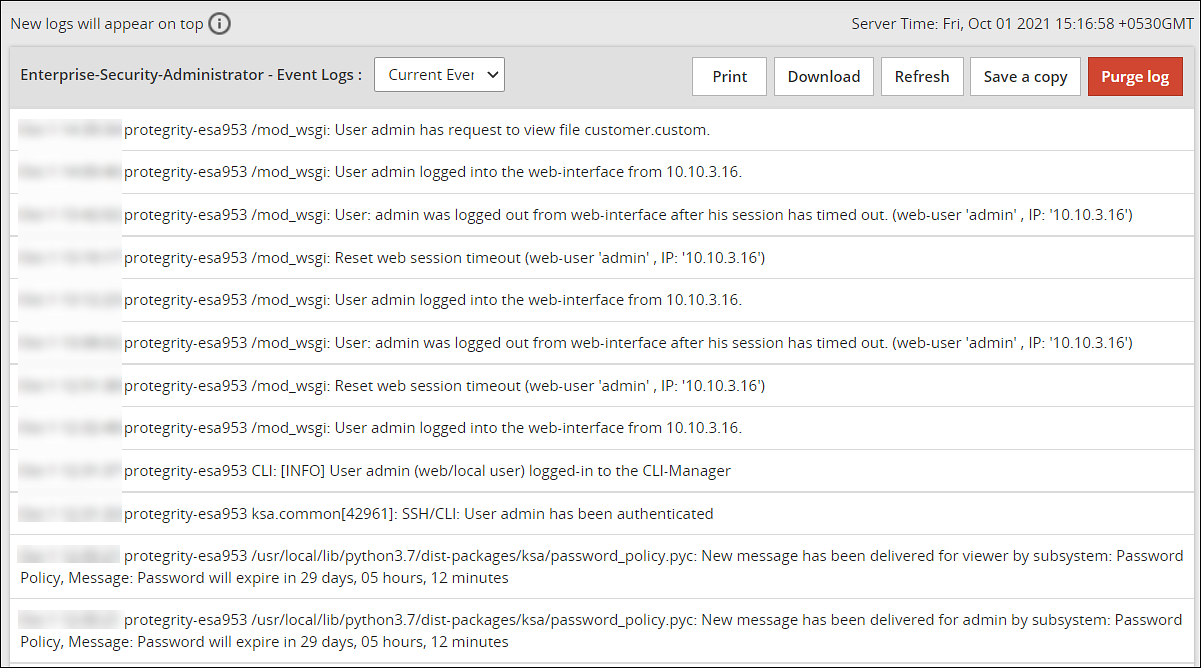Open the Current Events dropdown
1201x668 pixels.
[439, 74]
